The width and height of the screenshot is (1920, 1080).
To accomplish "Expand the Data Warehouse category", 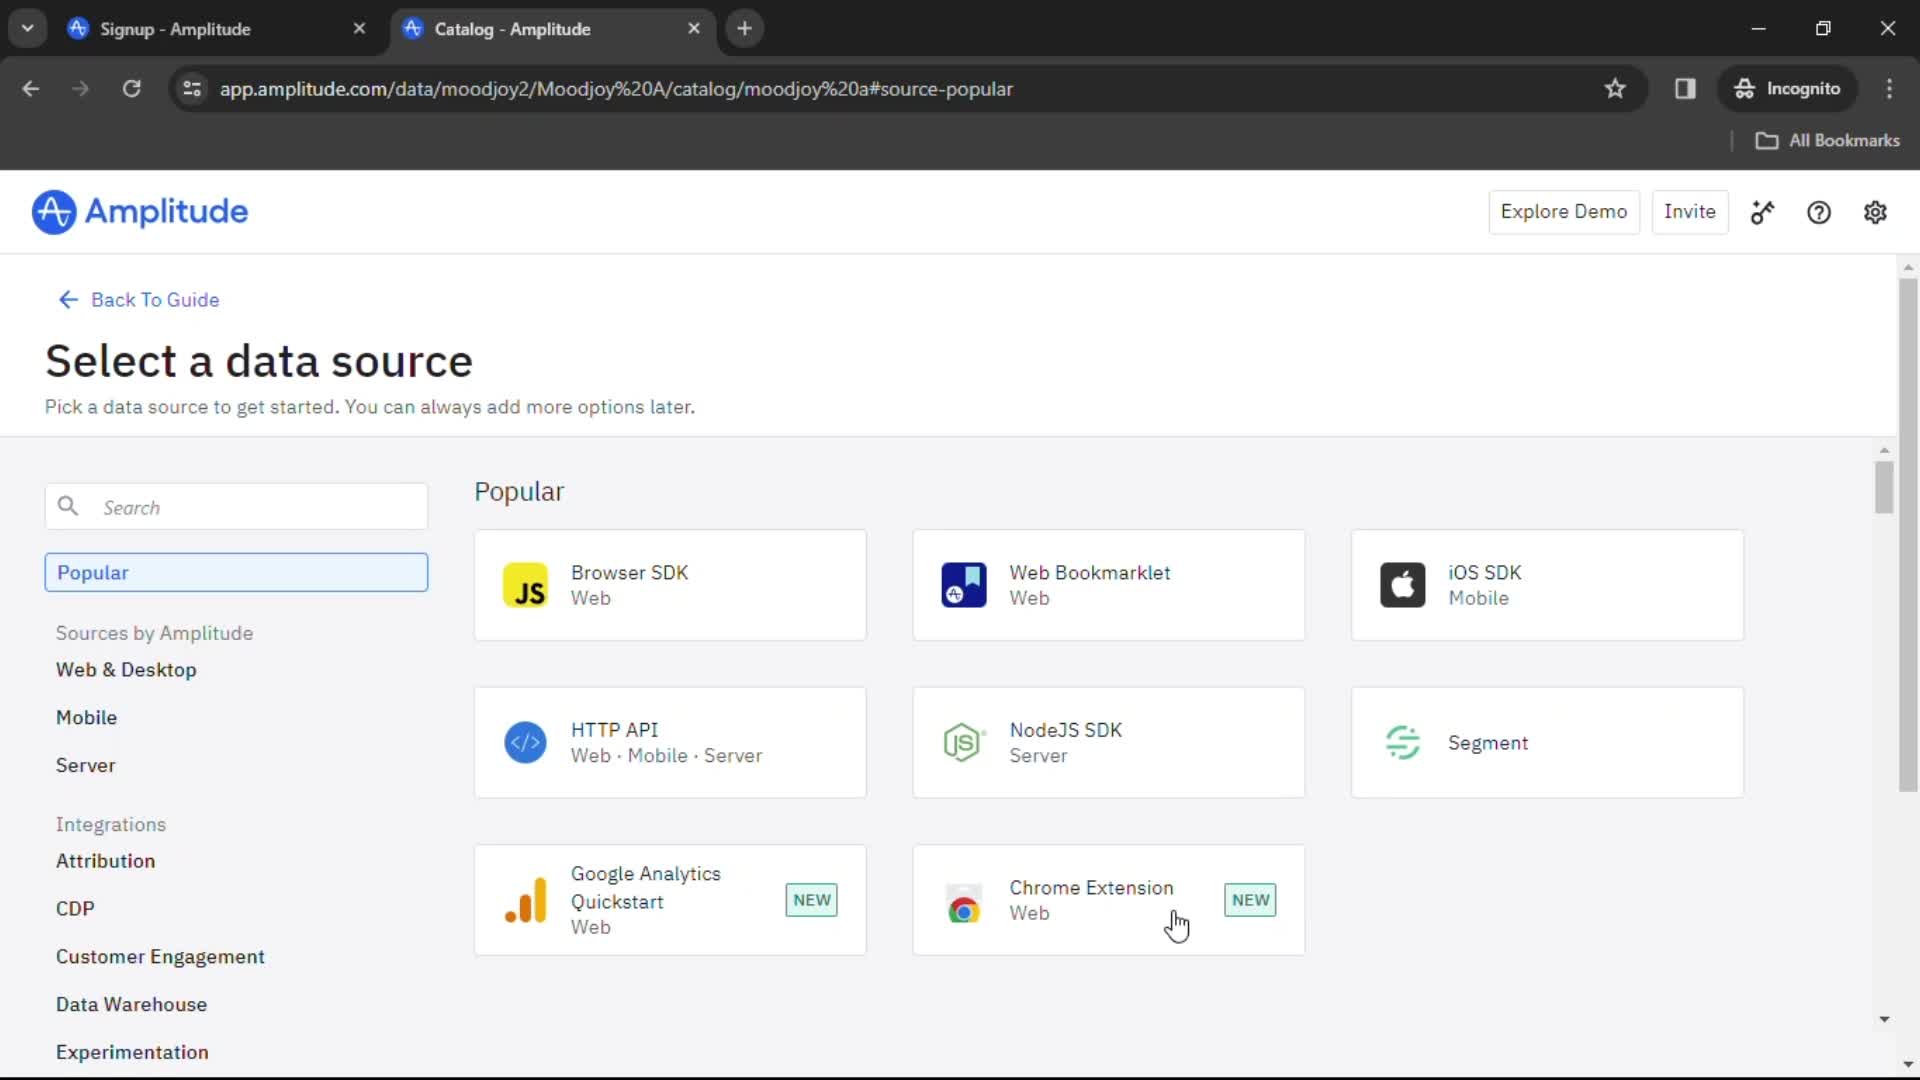I will coord(131,1004).
